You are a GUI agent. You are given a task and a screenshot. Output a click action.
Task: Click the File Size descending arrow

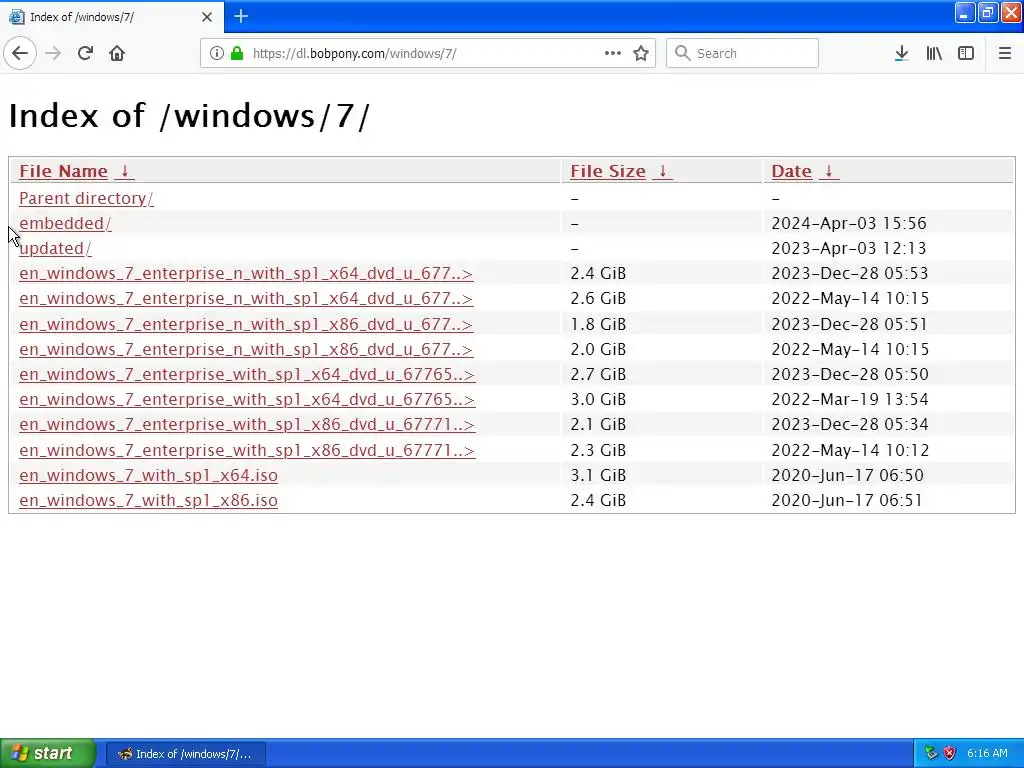coord(662,171)
